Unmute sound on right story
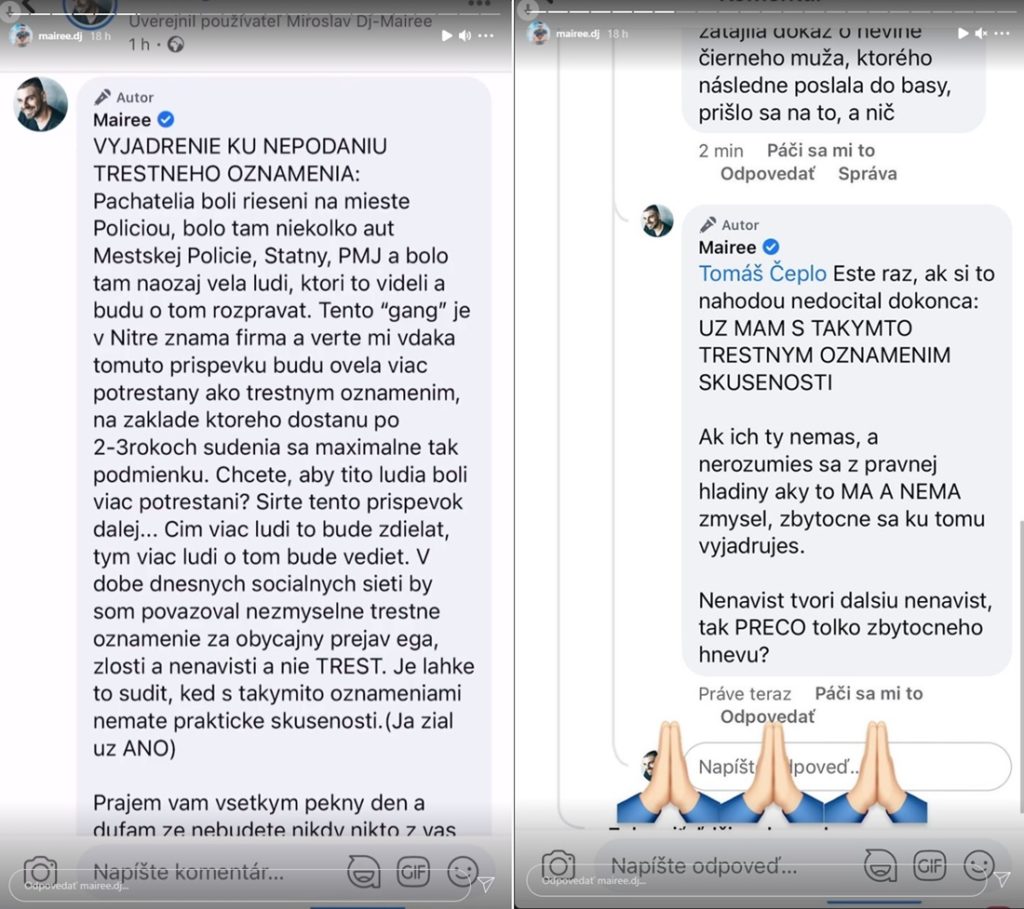 tap(981, 33)
